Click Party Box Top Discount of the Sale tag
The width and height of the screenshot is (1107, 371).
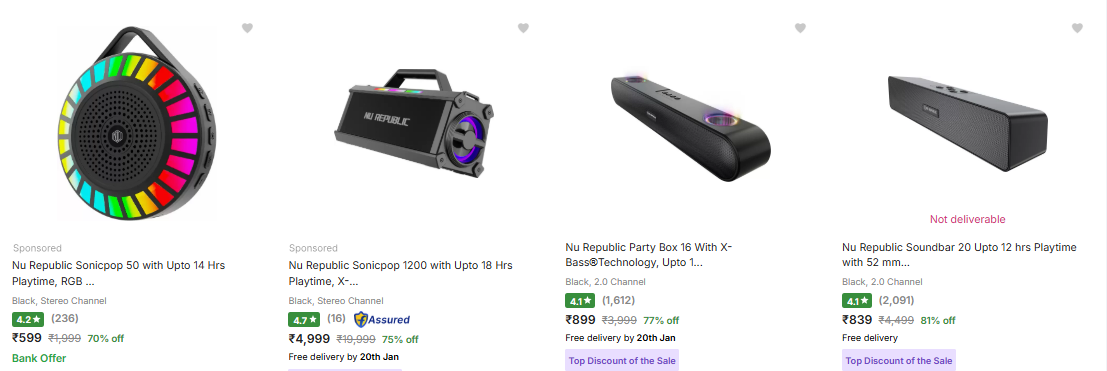tap(622, 360)
